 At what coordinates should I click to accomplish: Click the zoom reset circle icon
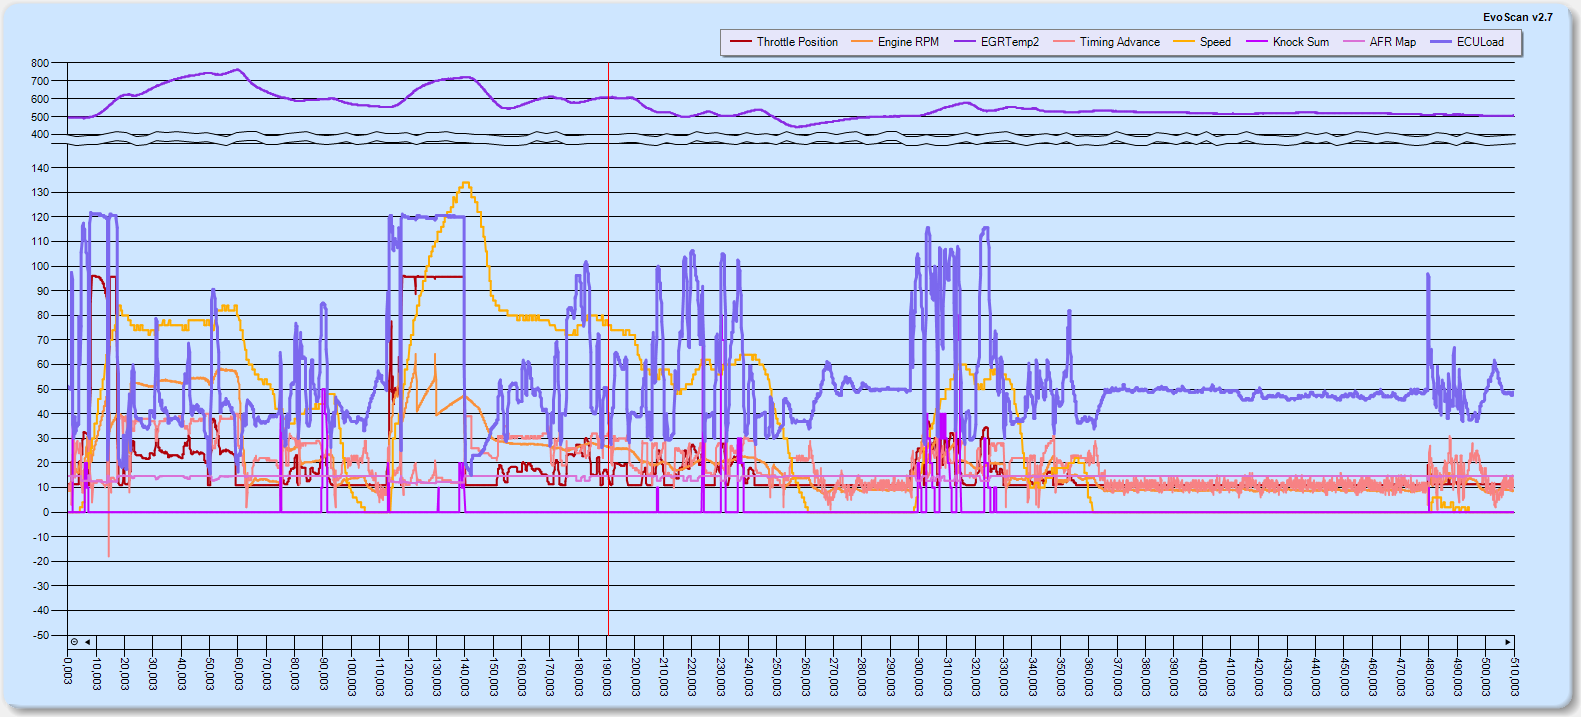point(74,642)
